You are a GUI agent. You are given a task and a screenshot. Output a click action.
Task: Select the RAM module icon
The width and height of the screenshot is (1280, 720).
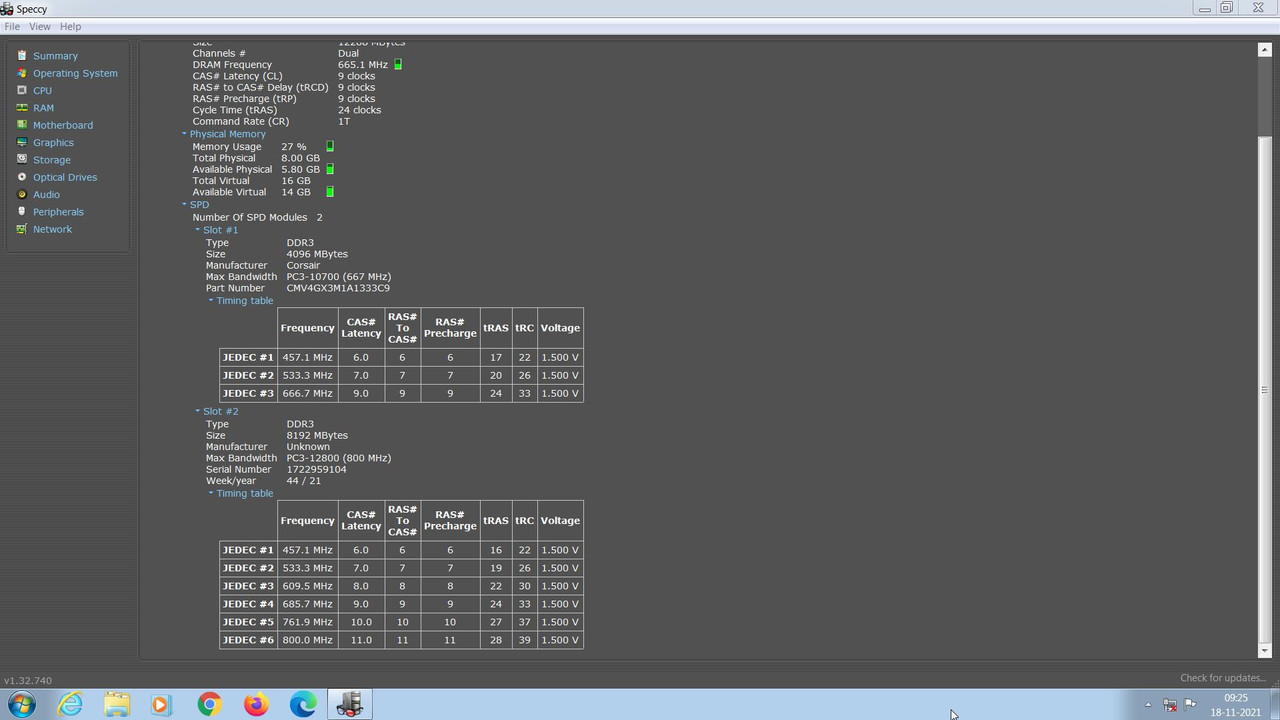(22, 108)
